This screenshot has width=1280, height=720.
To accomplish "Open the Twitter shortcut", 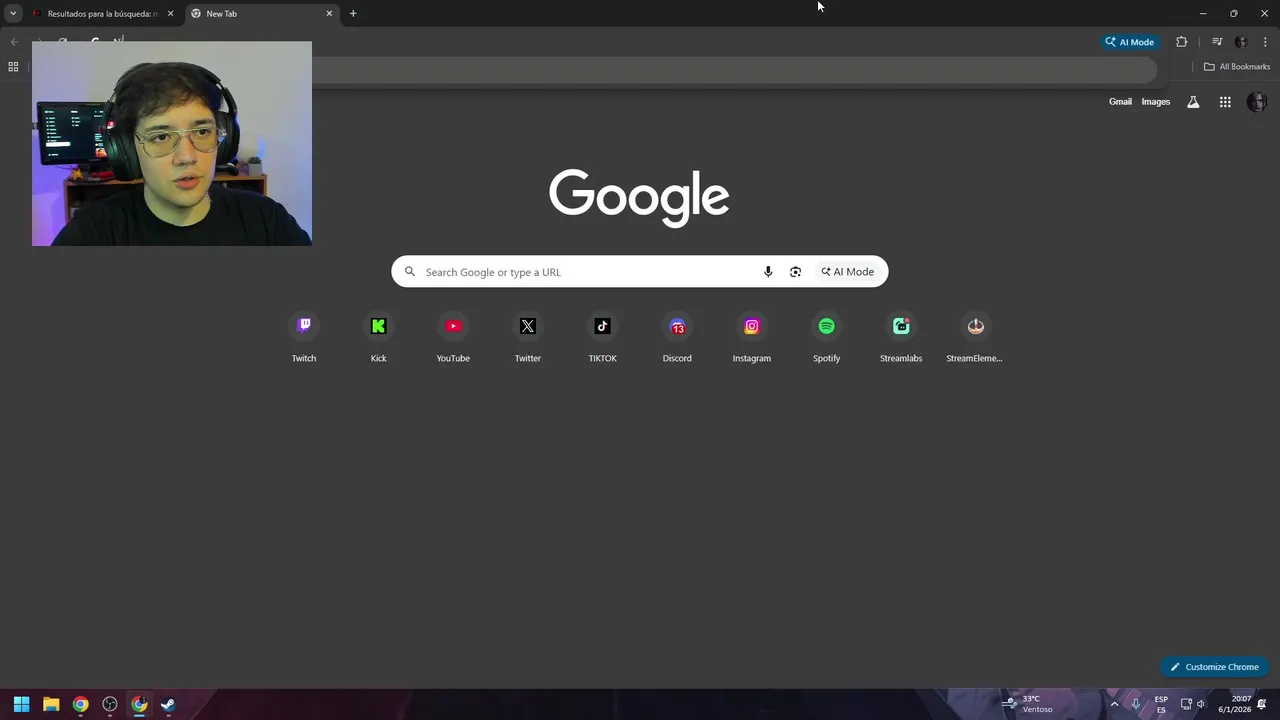I will [527, 338].
